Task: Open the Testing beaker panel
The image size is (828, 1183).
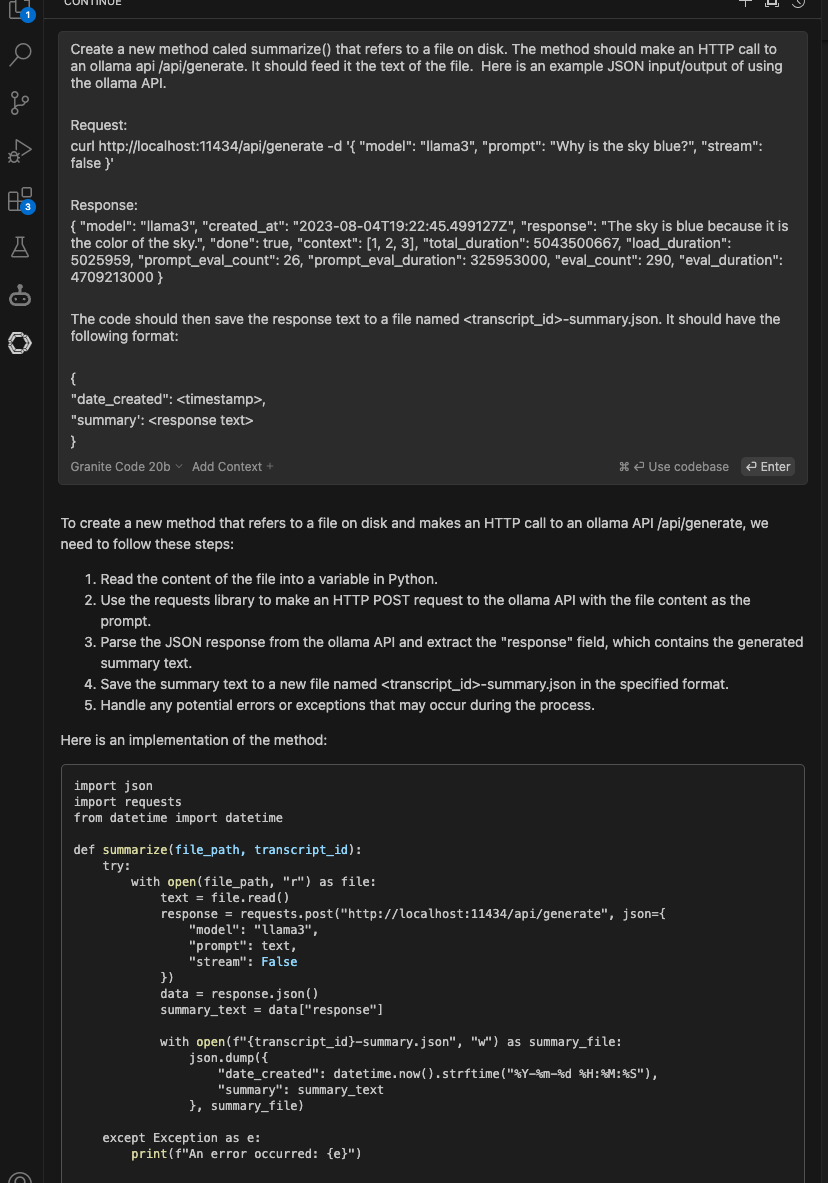Action: click(x=19, y=247)
